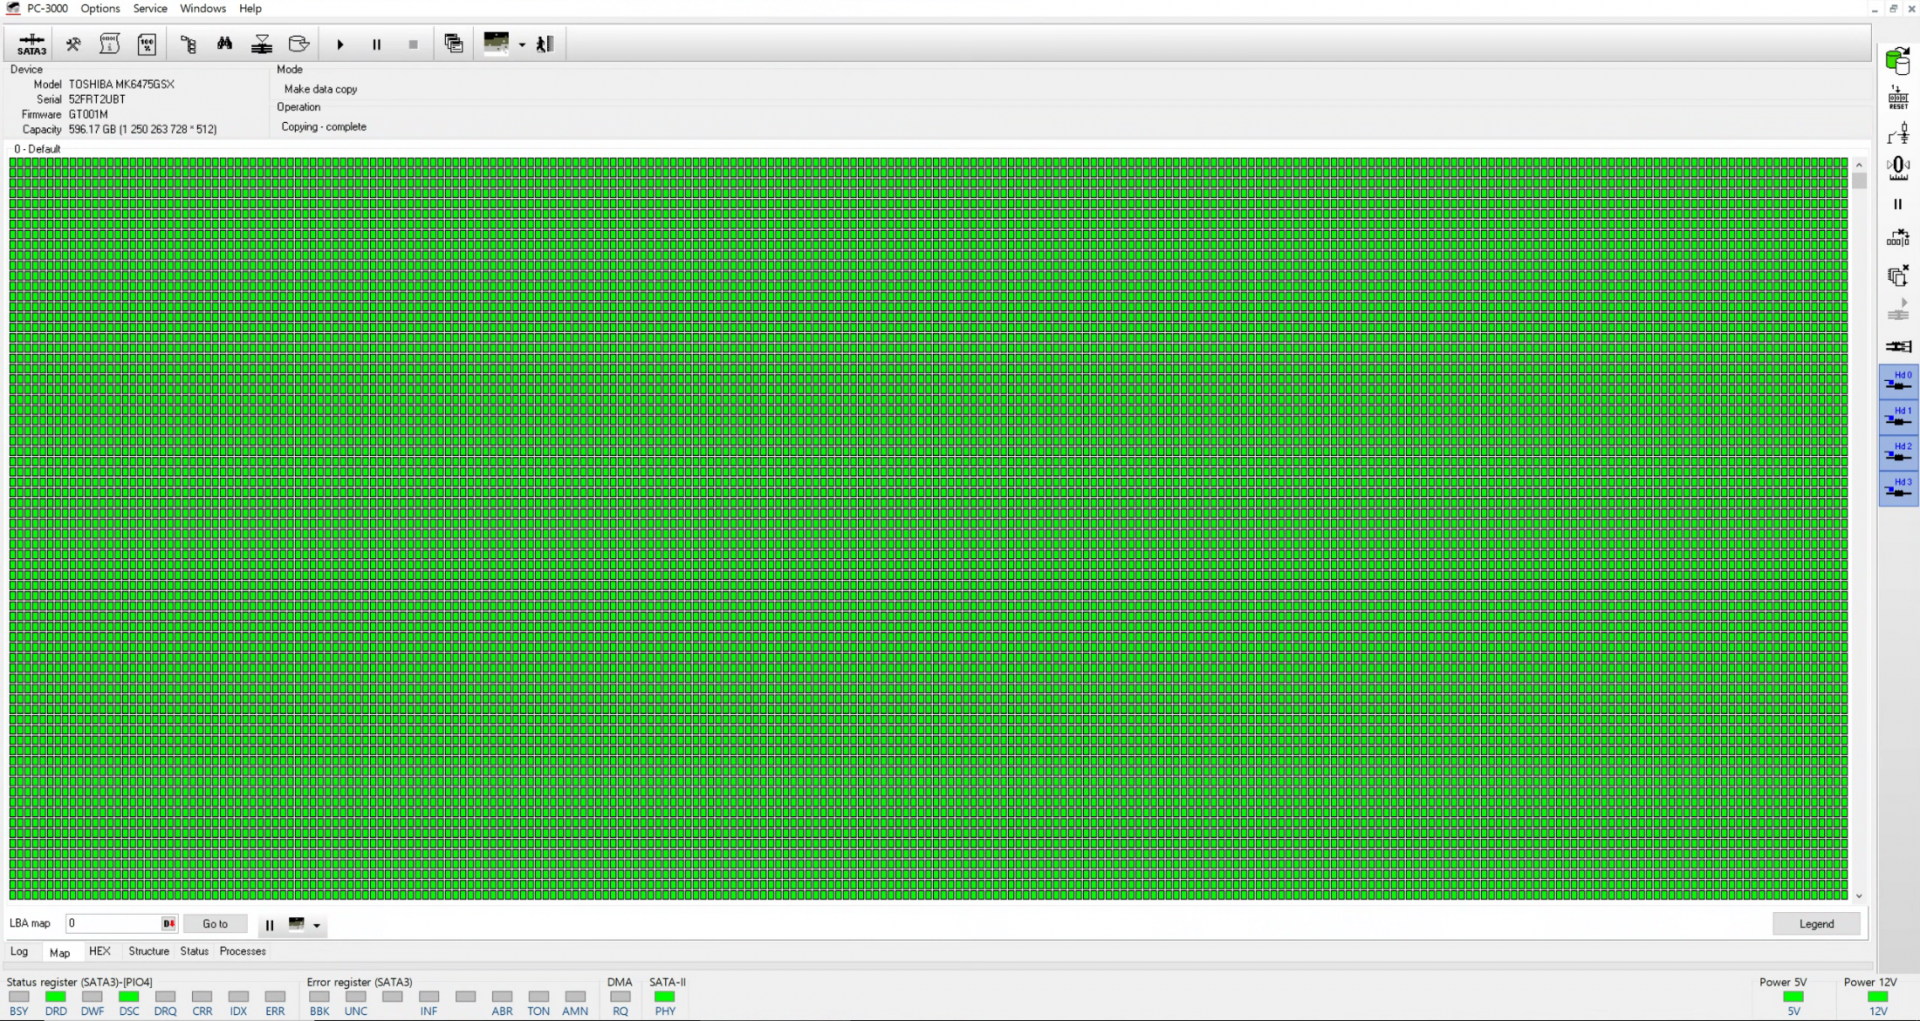The image size is (1920, 1021).
Task: Toggle head Hd 0 in the sidebar
Action: [1898, 382]
